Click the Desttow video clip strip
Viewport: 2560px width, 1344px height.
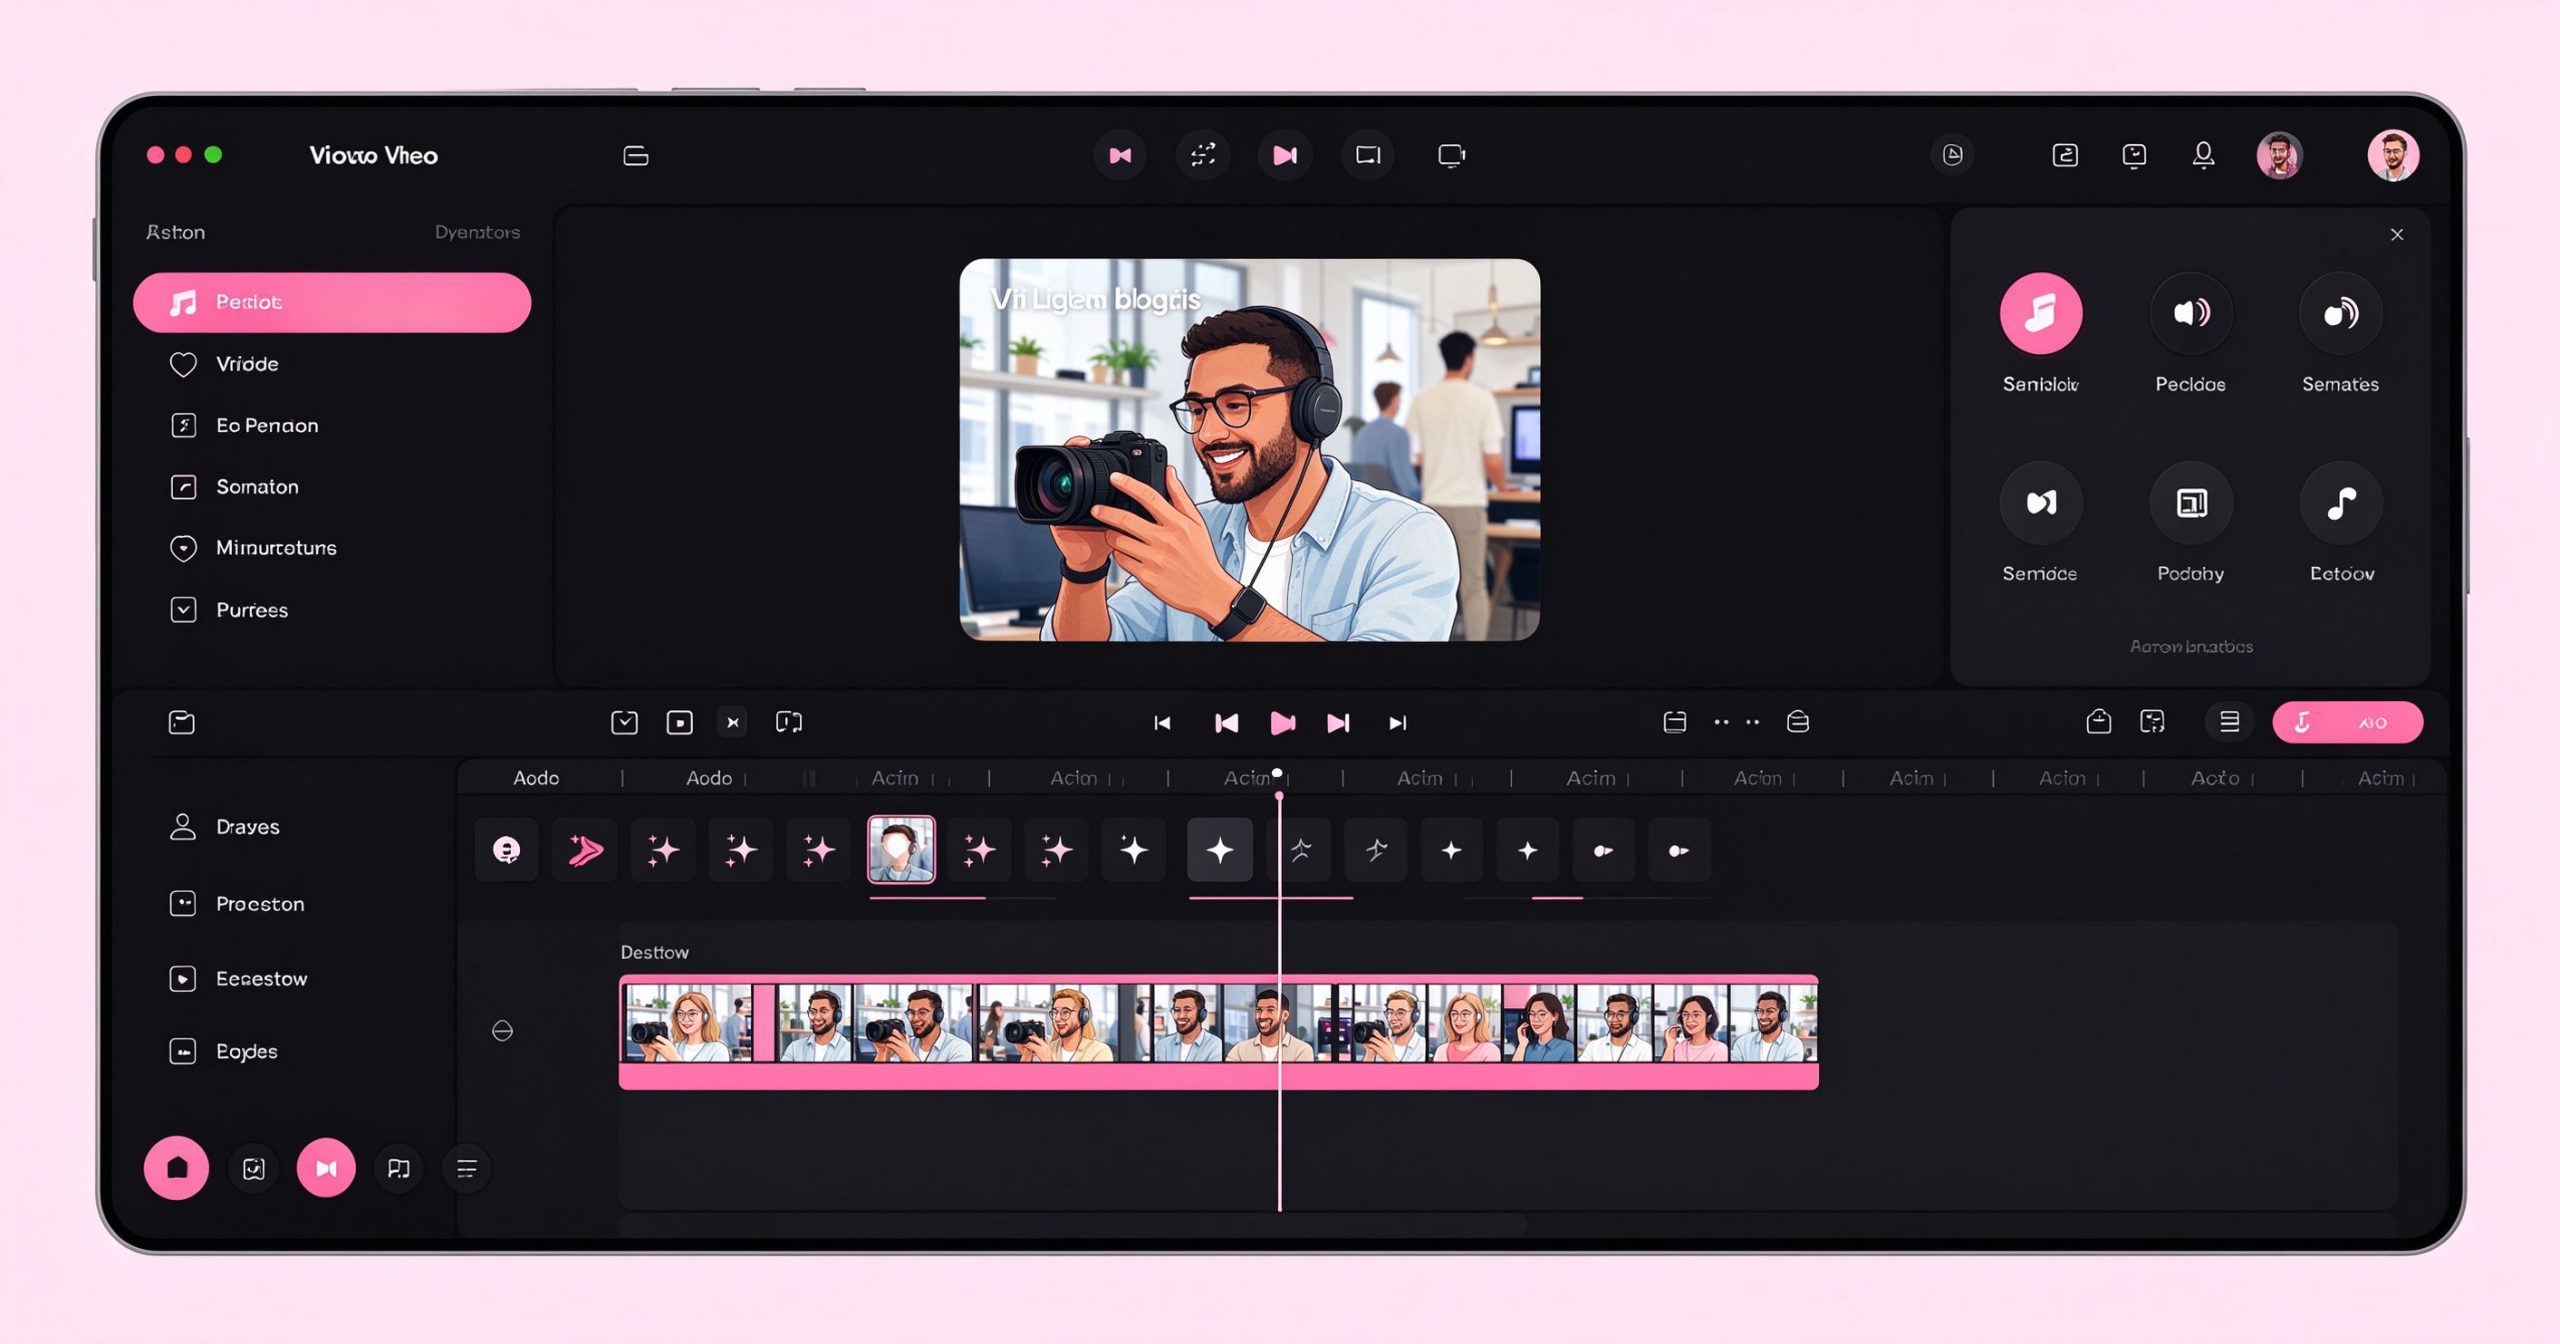[x=1218, y=1031]
